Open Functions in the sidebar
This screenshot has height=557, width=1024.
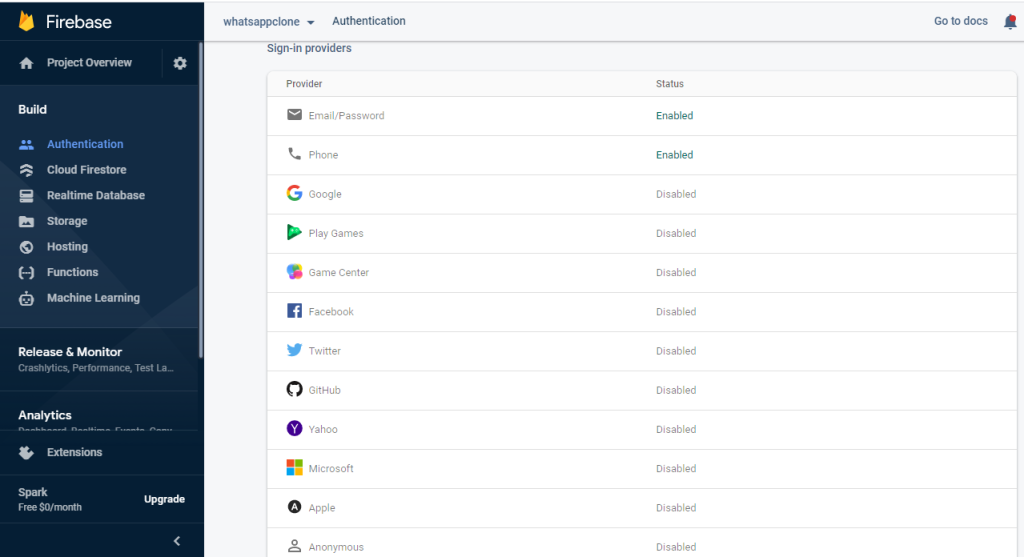click(x=72, y=272)
